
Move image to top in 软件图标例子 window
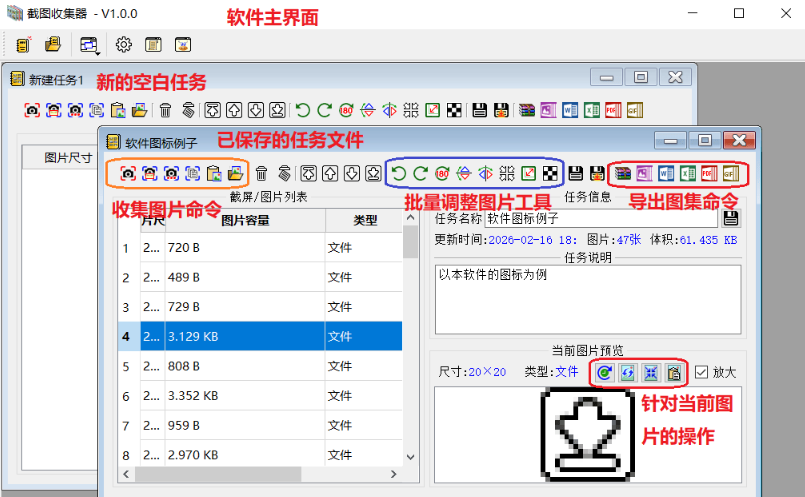click(x=309, y=174)
